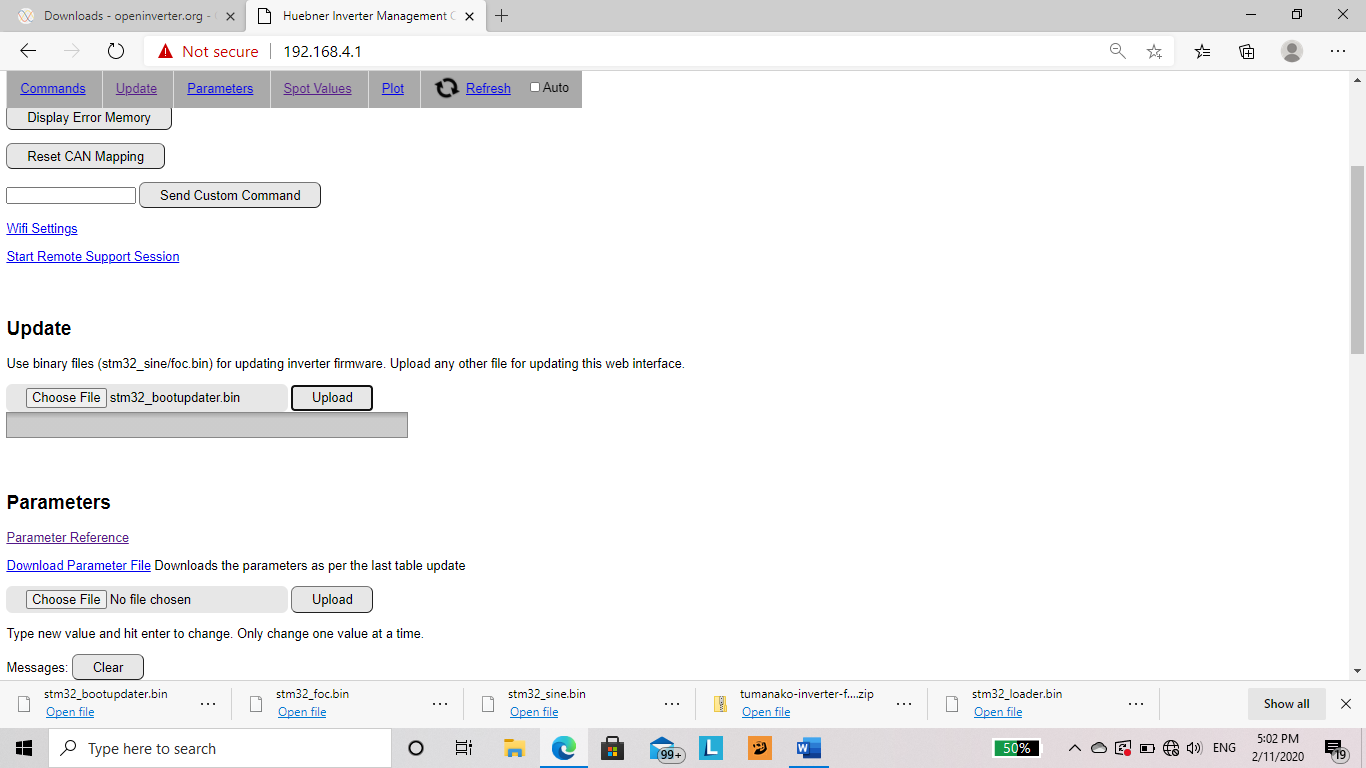Go to Spot Values in the navigation bar
This screenshot has height=768, width=1366.
click(318, 88)
